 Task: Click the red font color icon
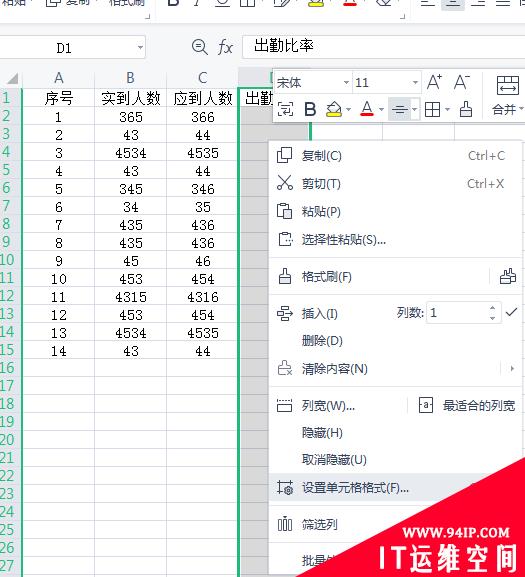[367, 109]
